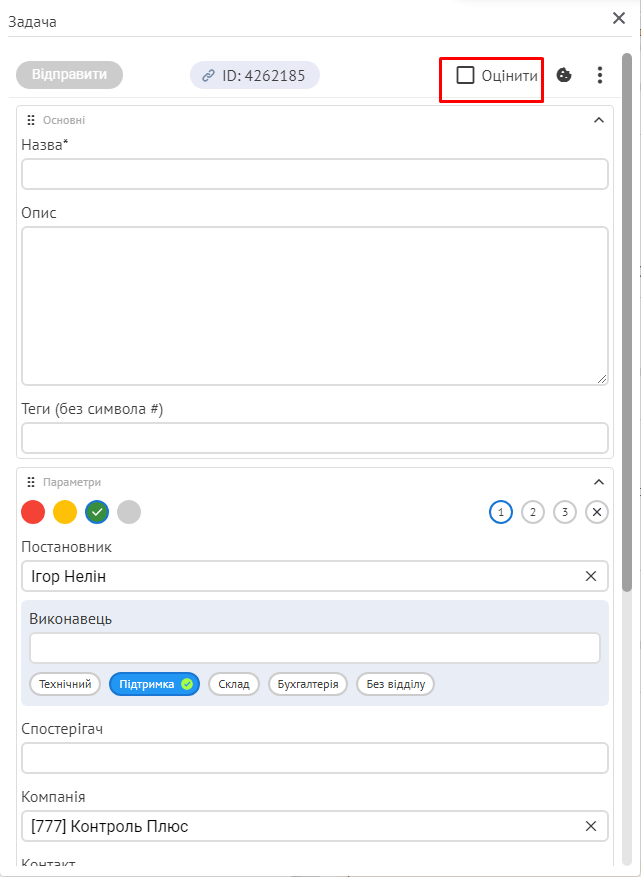Collapse the Параметри section chevron
The width and height of the screenshot is (641, 877).
[x=598, y=482]
